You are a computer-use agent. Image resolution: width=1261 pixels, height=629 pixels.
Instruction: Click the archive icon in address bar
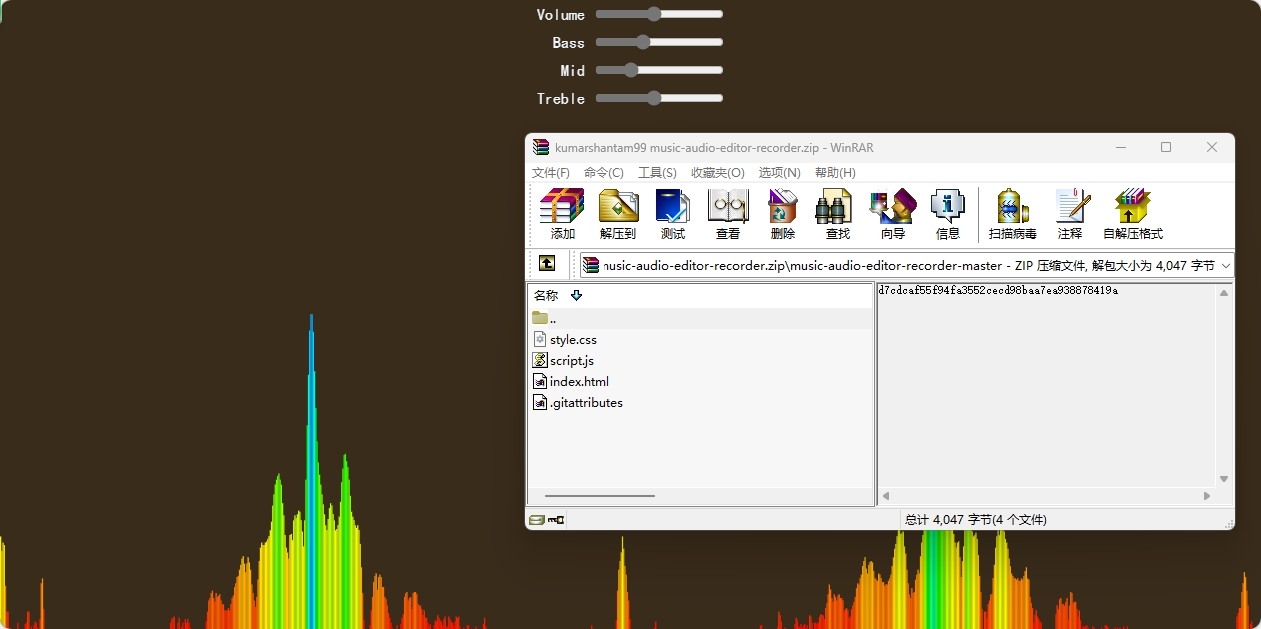click(592, 265)
